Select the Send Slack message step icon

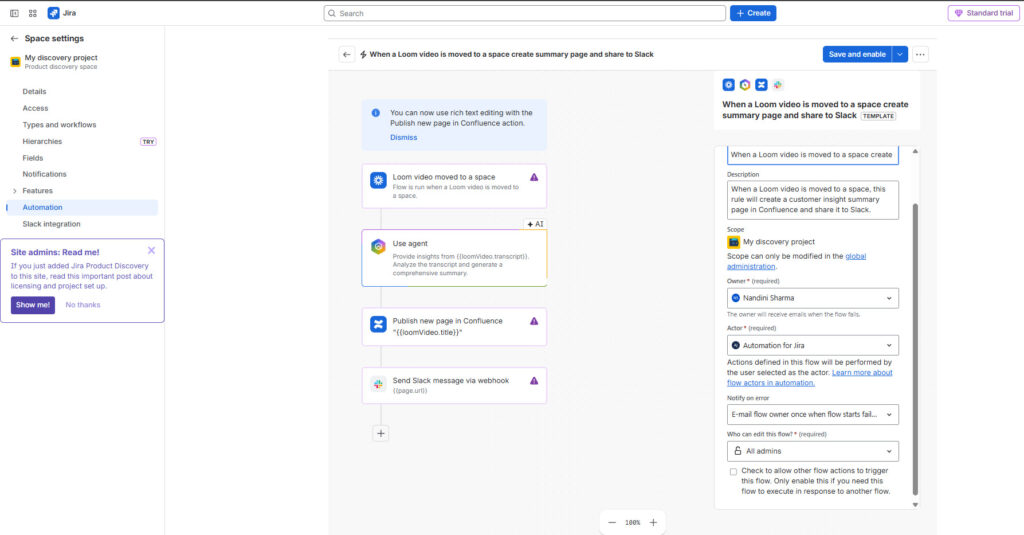tap(378, 384)
